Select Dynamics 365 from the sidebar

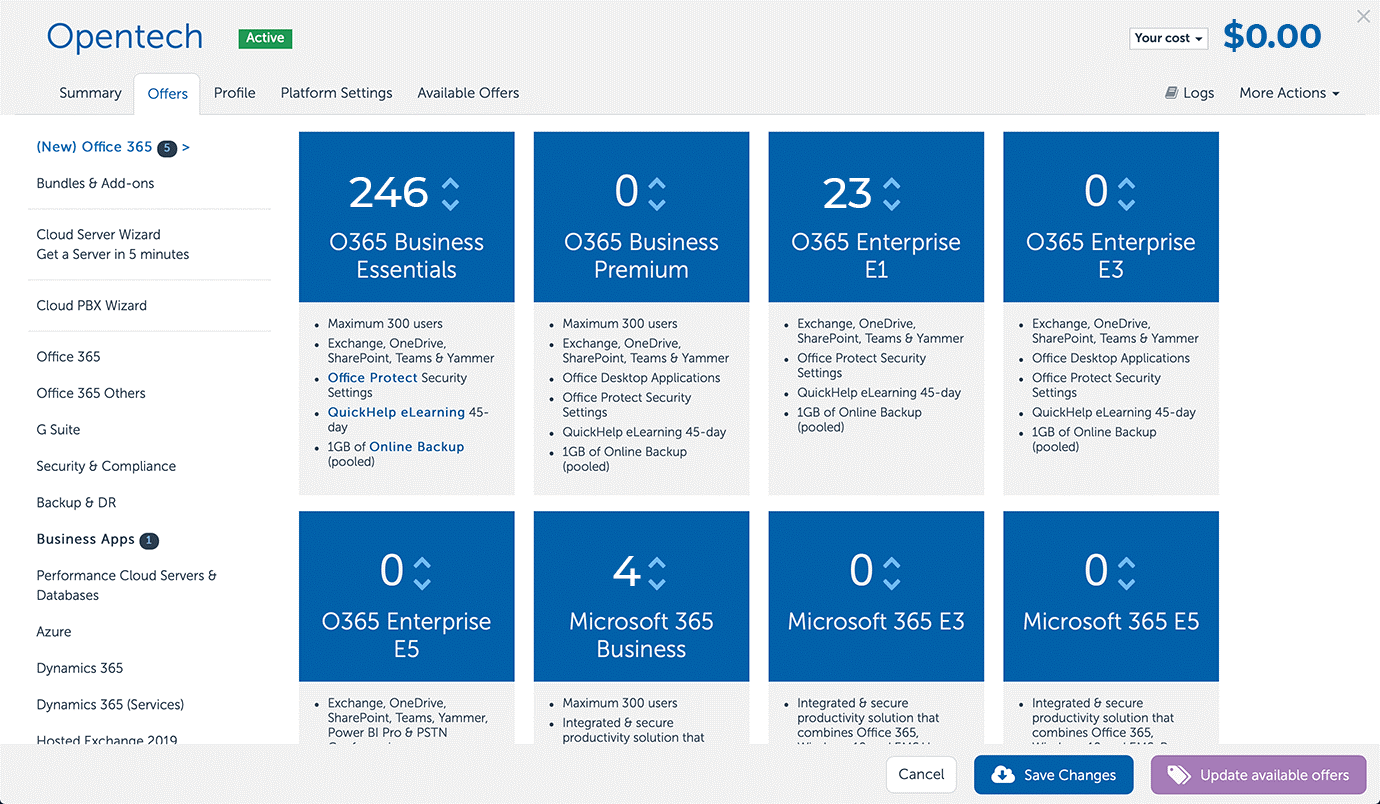click(x=79, y=667)
